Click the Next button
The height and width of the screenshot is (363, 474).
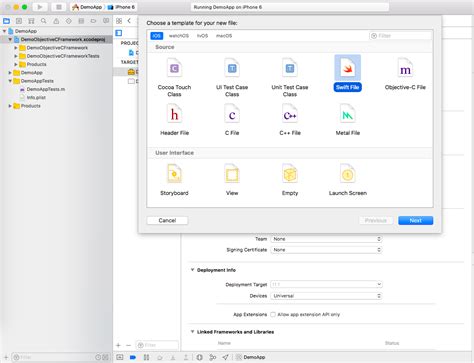click(415, 220)
